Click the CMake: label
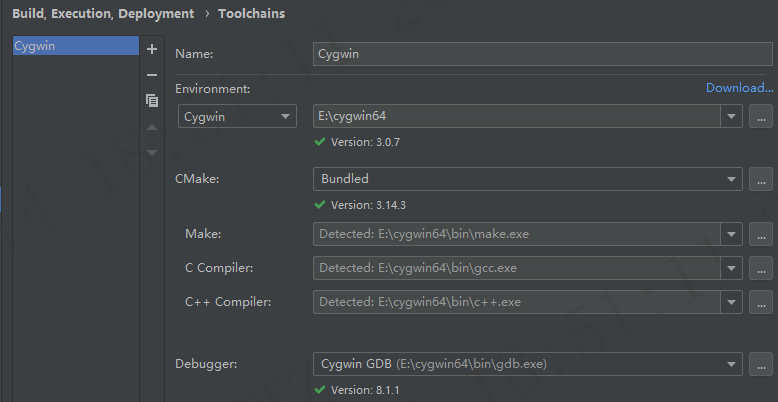 (197, 179)
